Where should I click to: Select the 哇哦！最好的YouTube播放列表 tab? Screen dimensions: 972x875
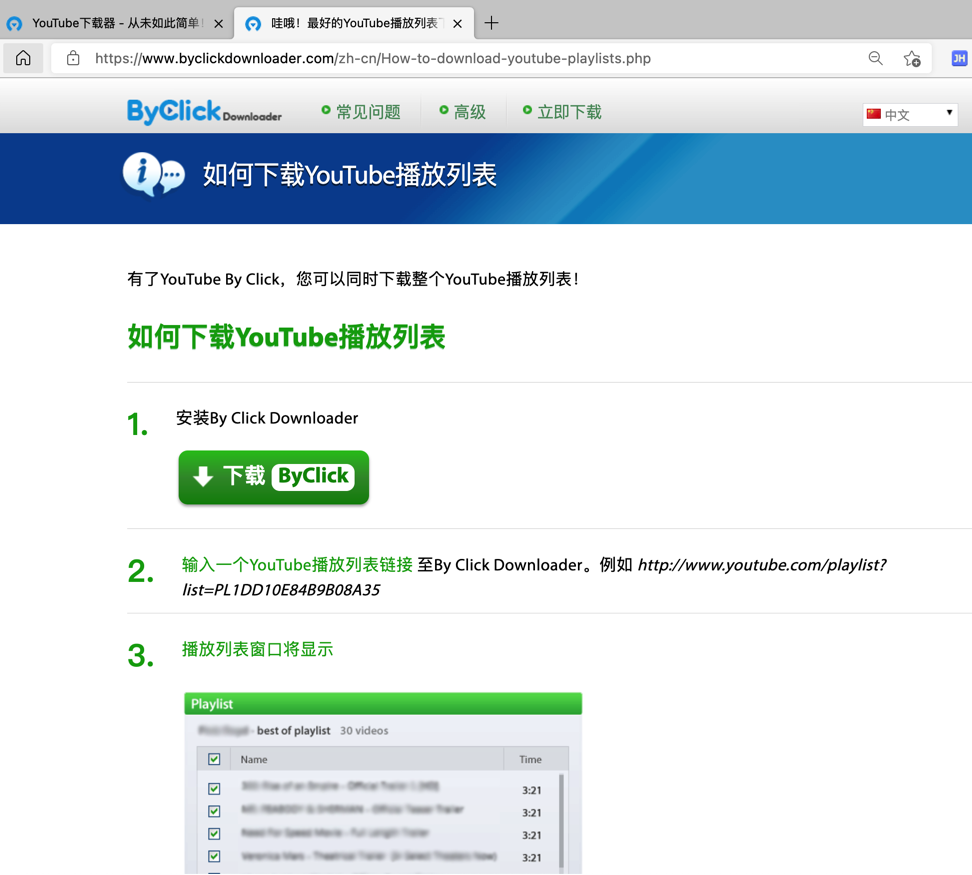click(x=354, y=24)
